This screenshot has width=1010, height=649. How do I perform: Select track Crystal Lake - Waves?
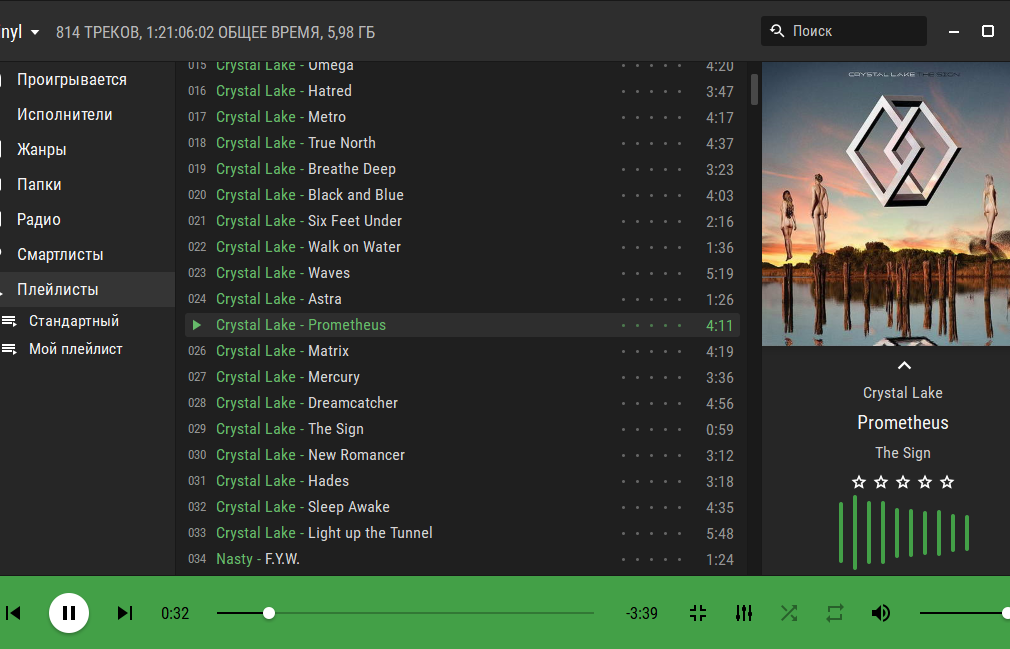click(x=462, y=273)
